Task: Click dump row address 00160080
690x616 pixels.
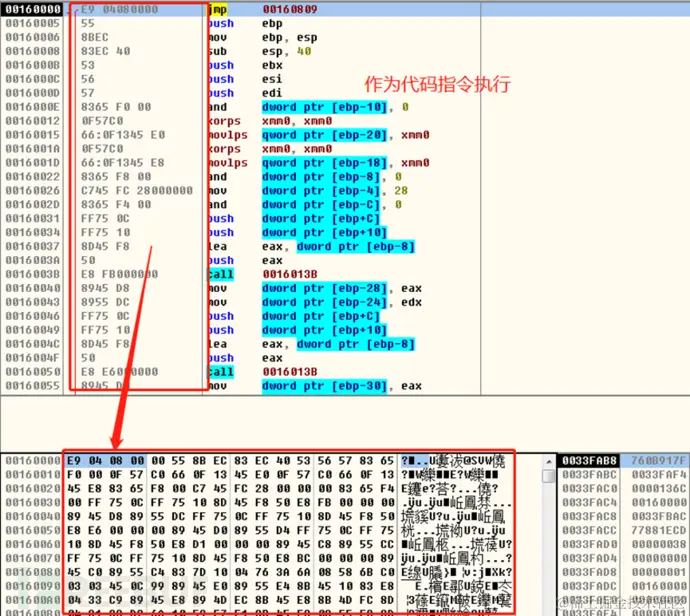Action: click(x=33, y=572)
